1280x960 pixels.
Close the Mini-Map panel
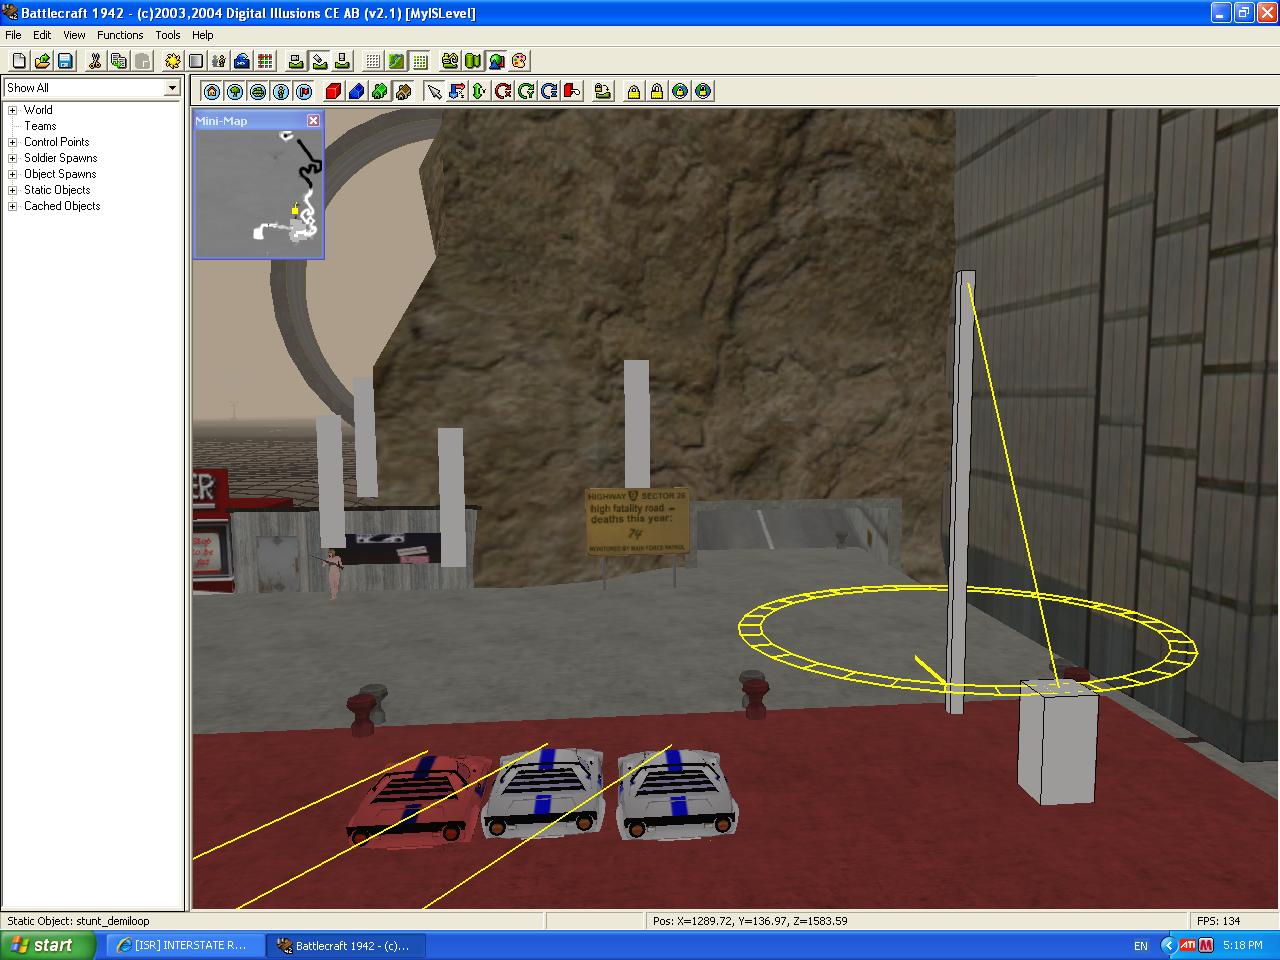[x=313, y=120]
